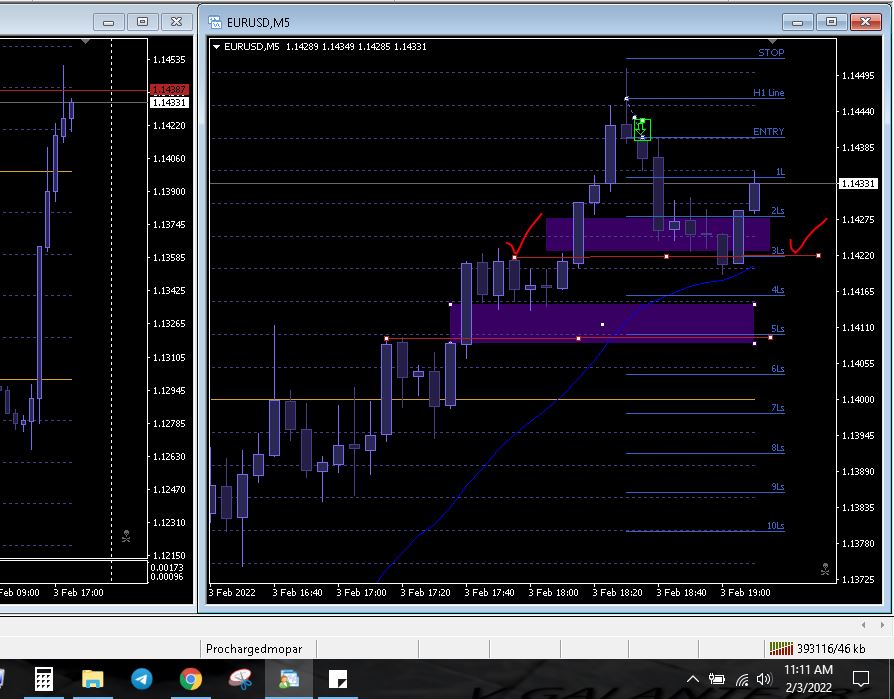
Task: Open the EURUSD,M5 chart dropdown triangle
Action: (217, 47)
